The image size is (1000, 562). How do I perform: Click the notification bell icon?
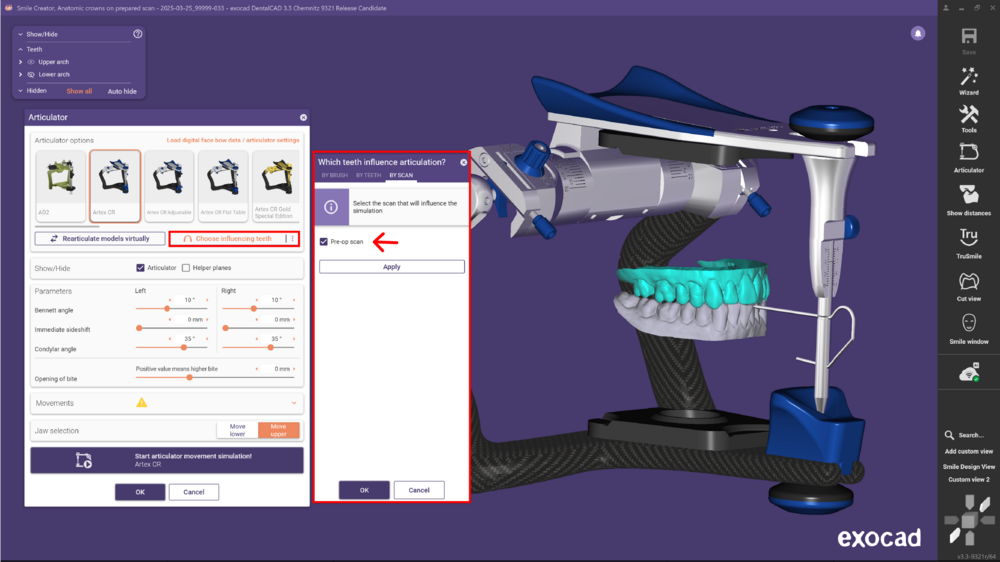click(x=917, y=34)
